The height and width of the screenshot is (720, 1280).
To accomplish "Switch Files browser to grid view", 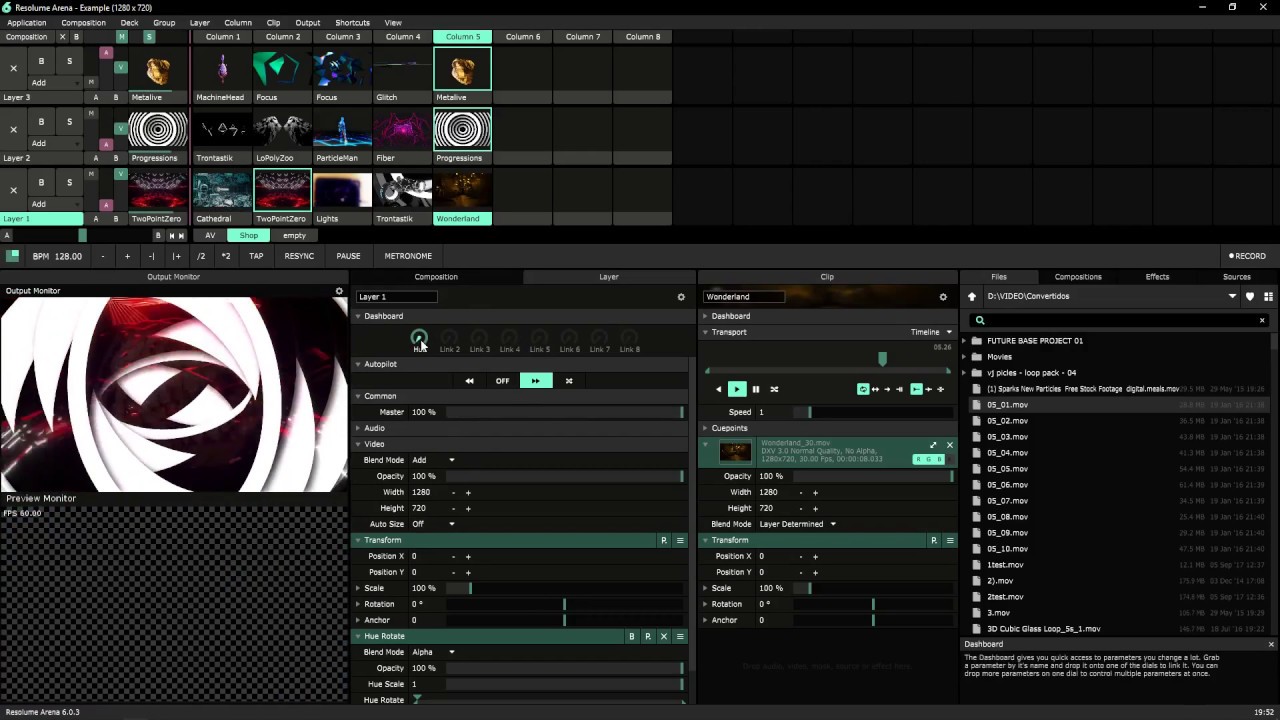I will (1268, 296).
